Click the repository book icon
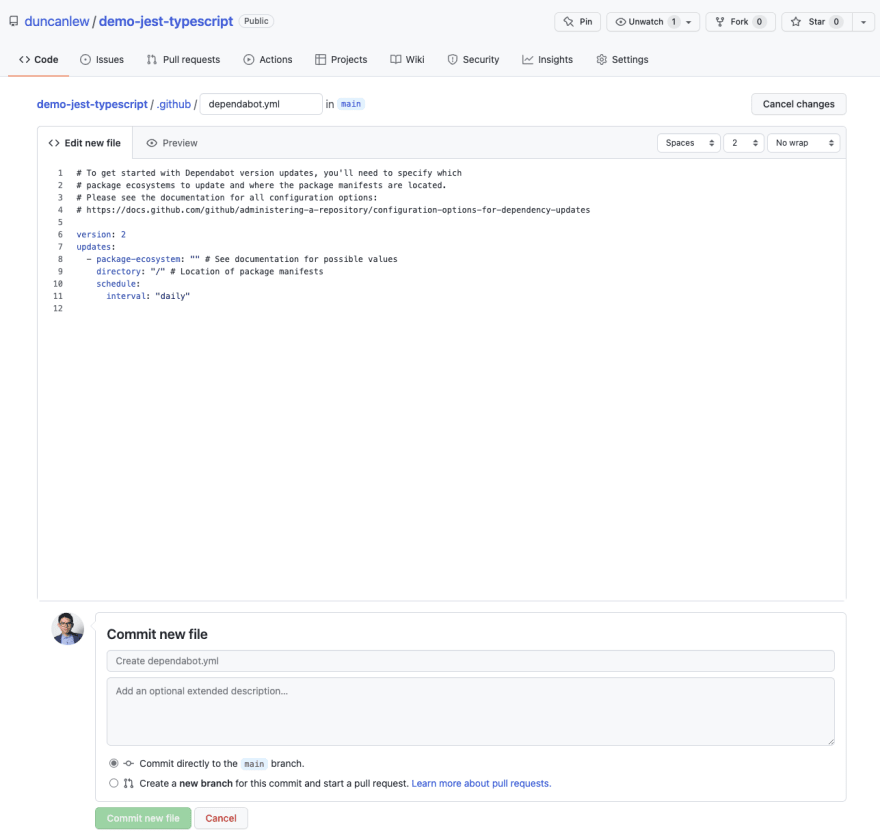 tap(13, 21)
